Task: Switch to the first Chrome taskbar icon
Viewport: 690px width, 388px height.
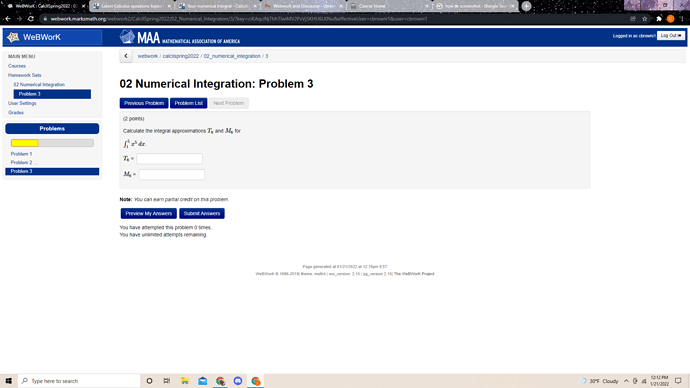Action: [x=220, y=381]
